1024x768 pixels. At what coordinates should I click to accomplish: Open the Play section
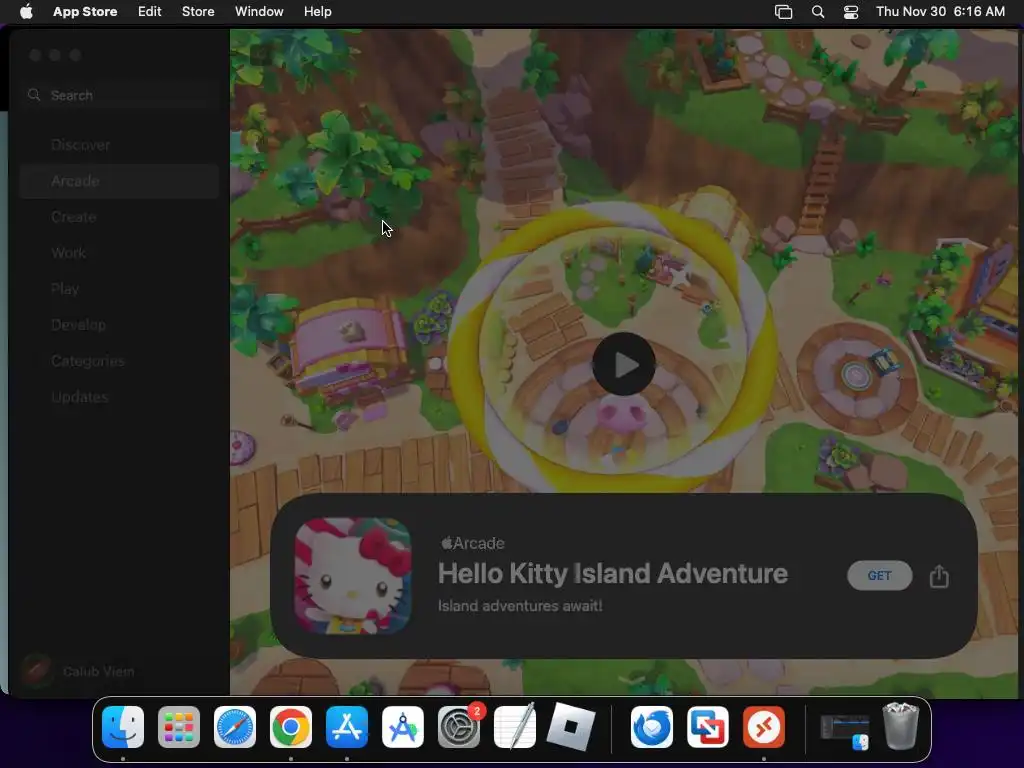[x=65, y=289]
